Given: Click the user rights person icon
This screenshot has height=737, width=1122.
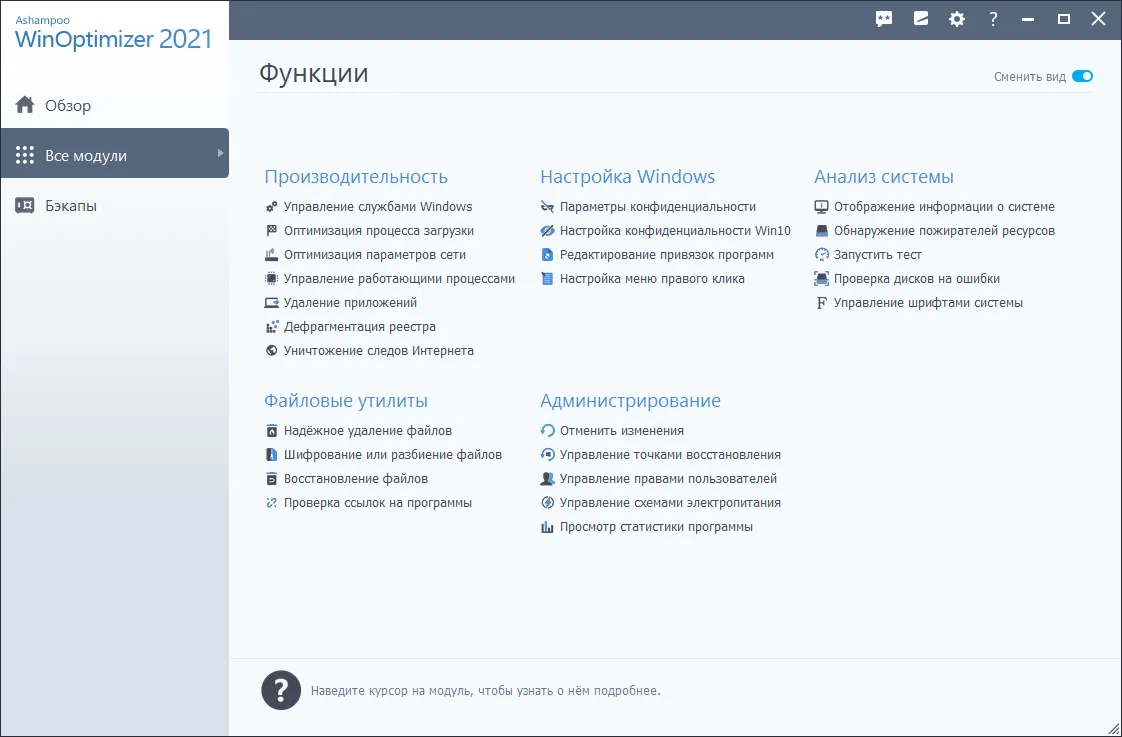Looking at the screenshot, I should coord(547,479).
